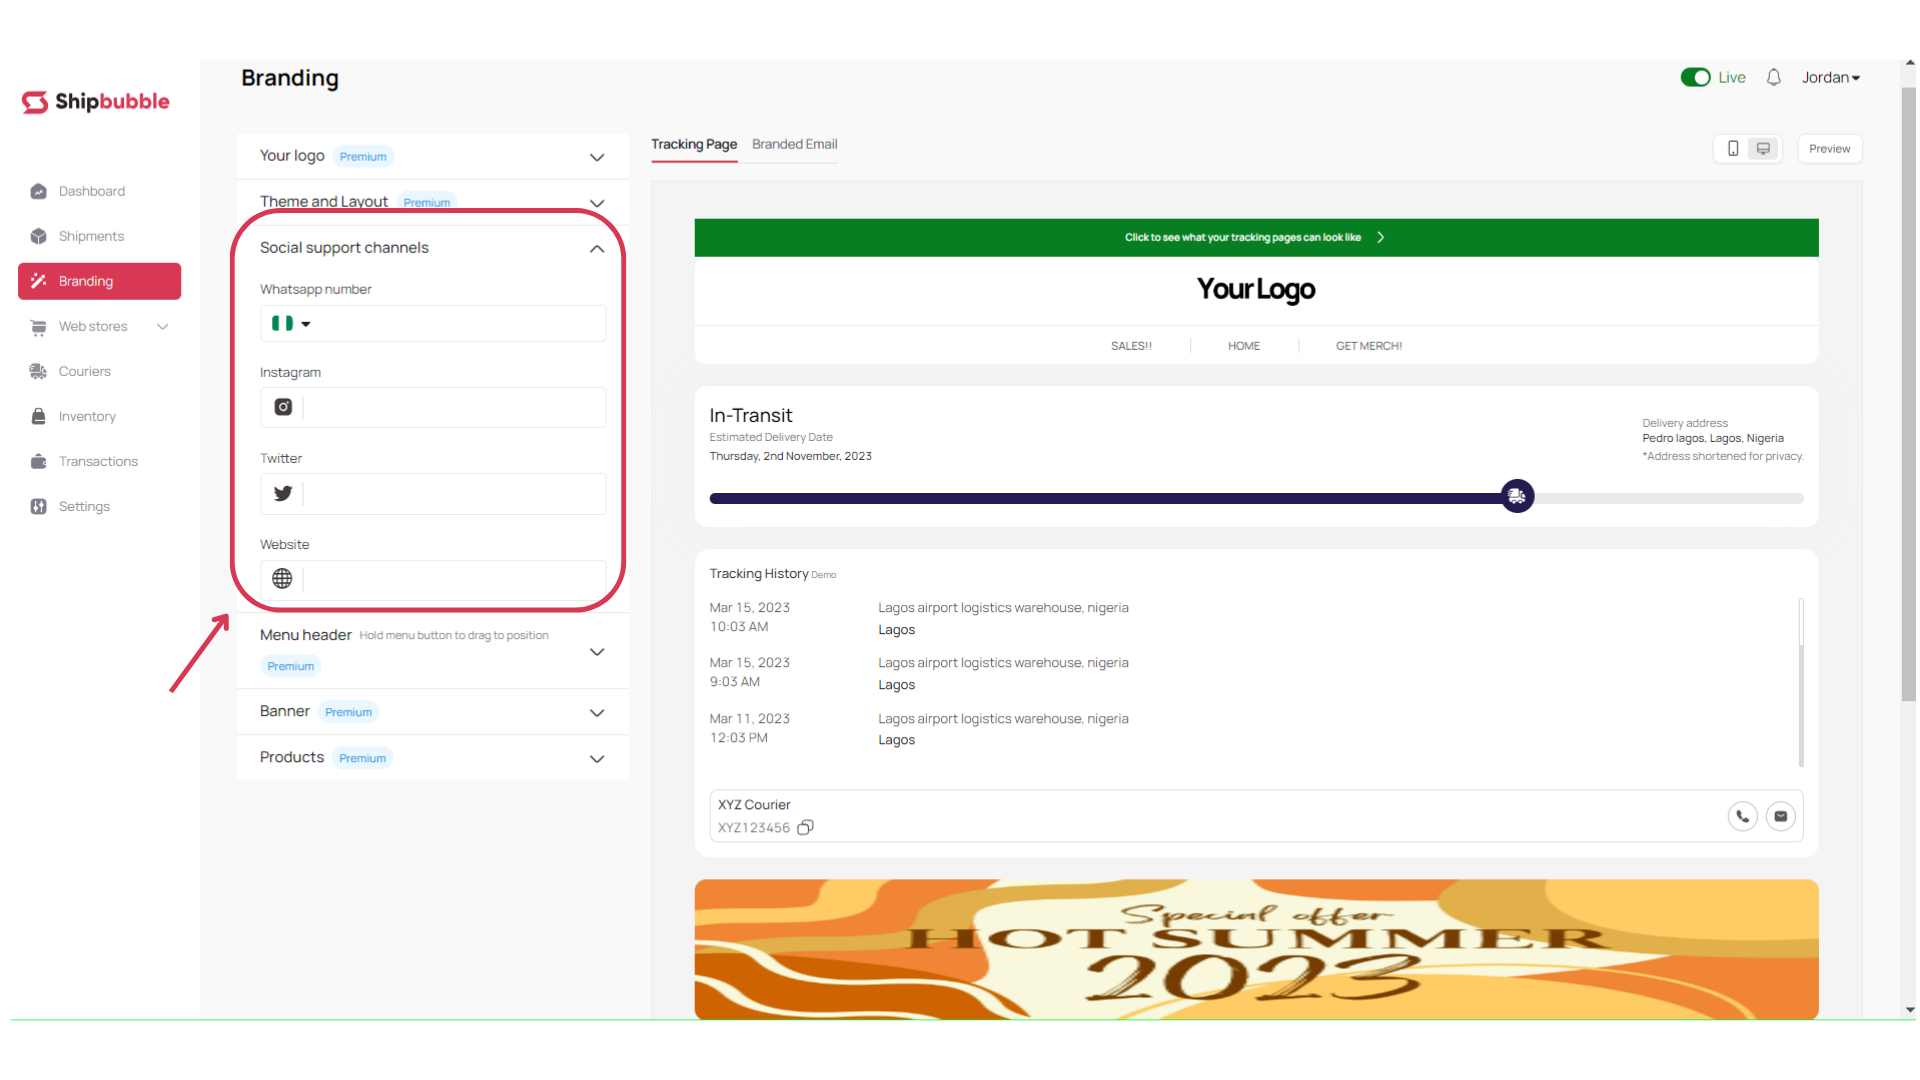Click the in-transit progress bar marker

[1517, 497]
